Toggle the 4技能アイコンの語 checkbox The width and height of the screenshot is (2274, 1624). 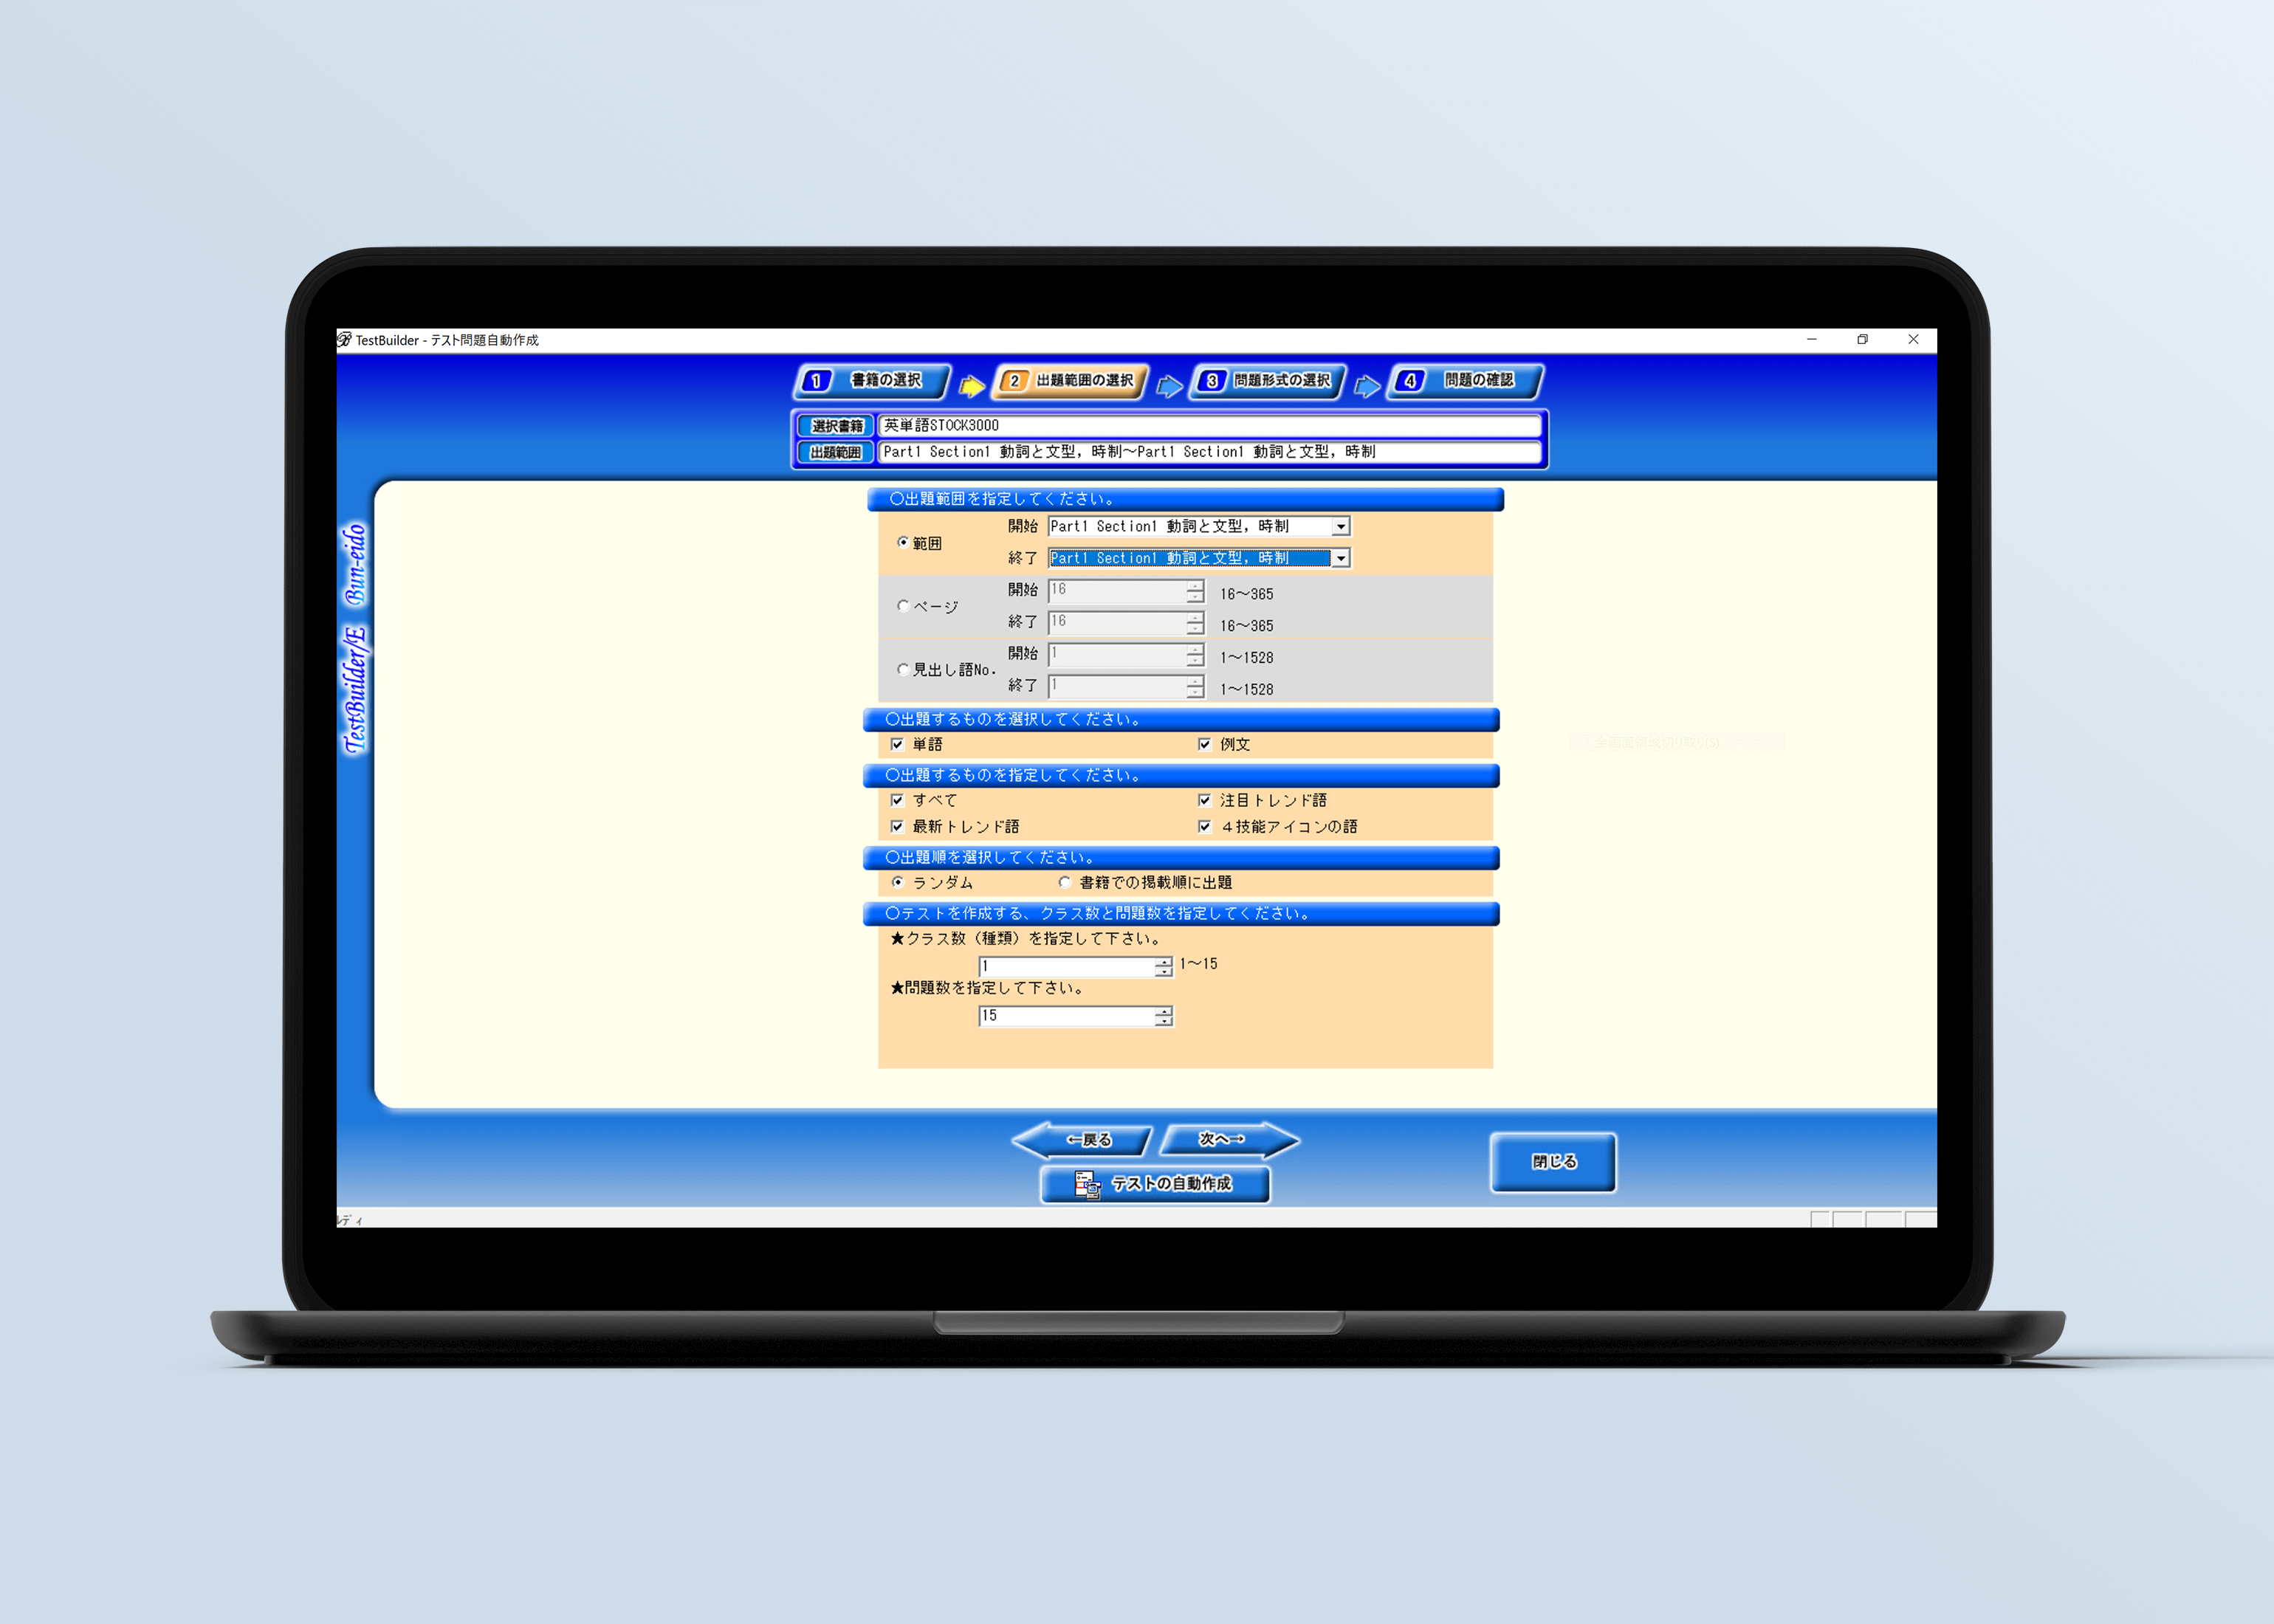(x=1204, y=826)
